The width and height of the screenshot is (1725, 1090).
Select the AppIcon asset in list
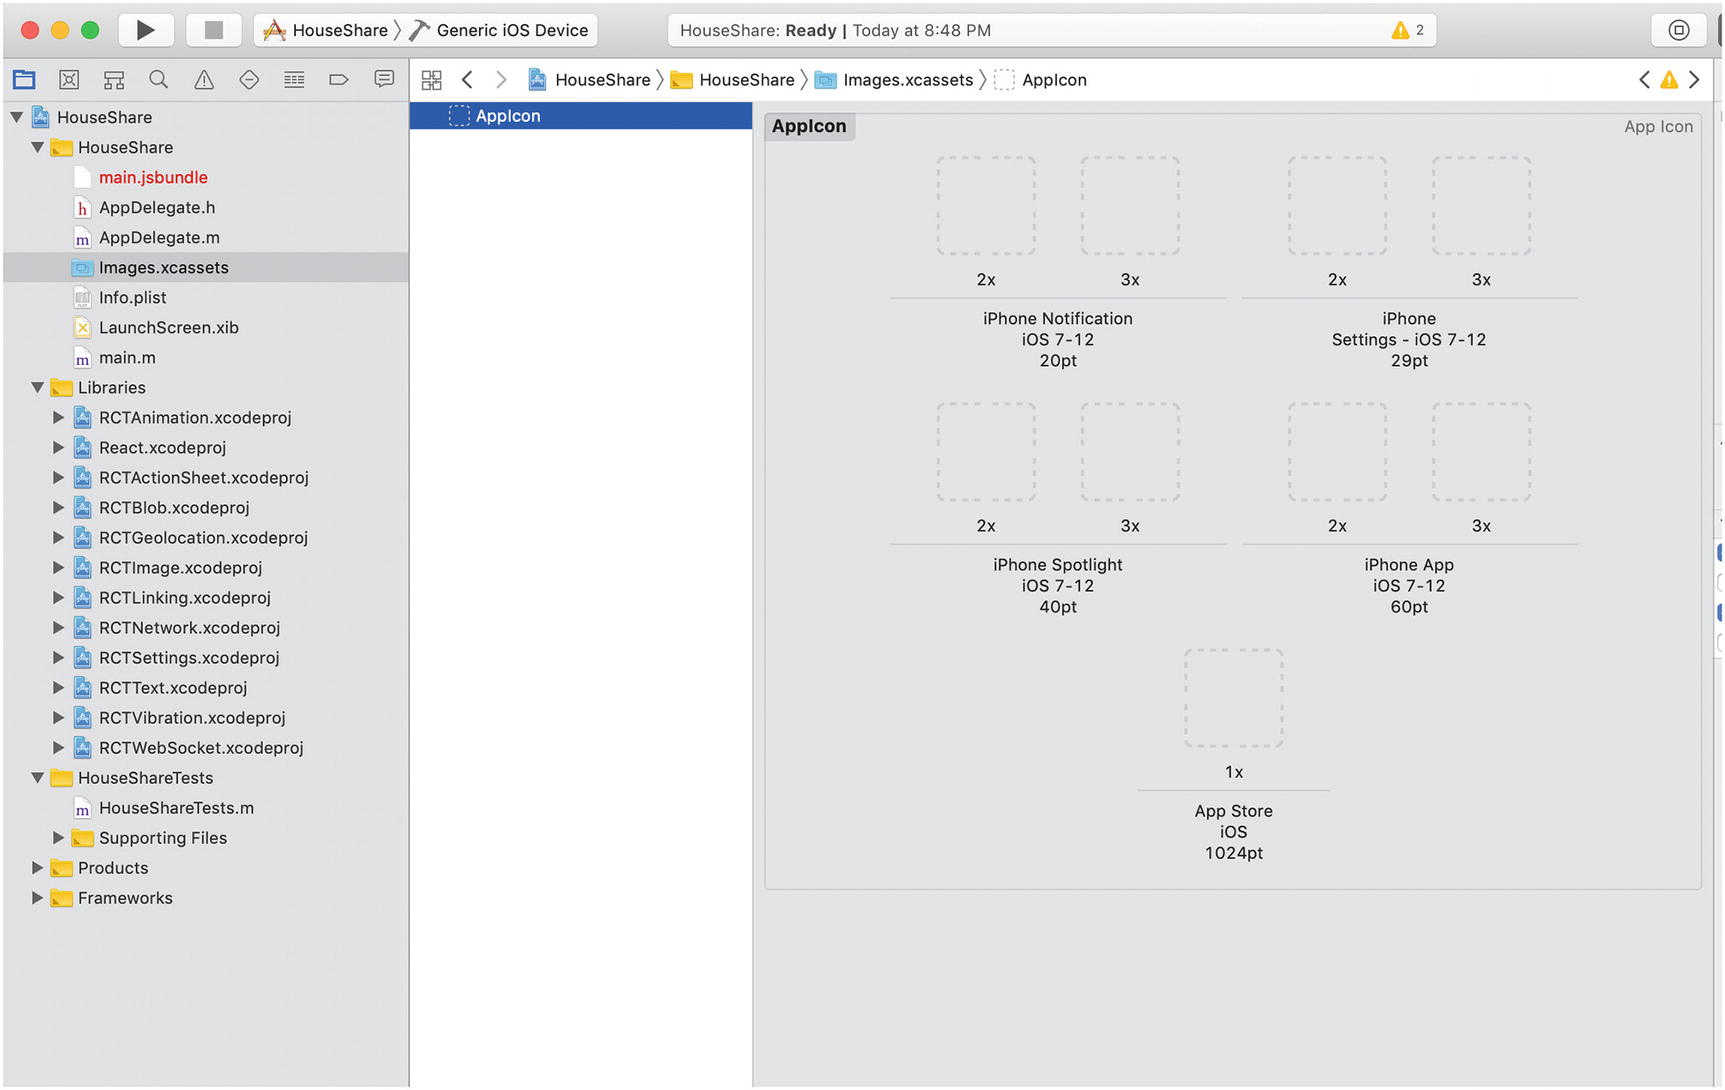tap(508, 116)
